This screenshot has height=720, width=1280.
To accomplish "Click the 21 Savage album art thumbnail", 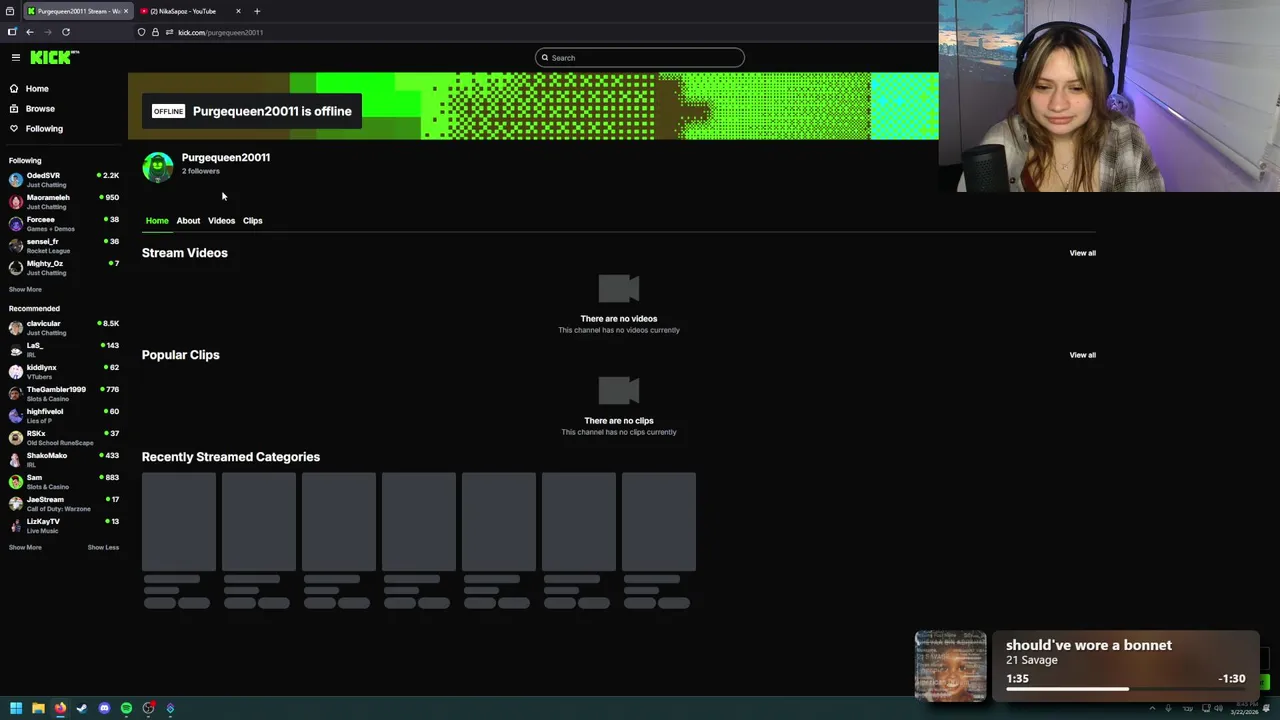I will (950, 666).
